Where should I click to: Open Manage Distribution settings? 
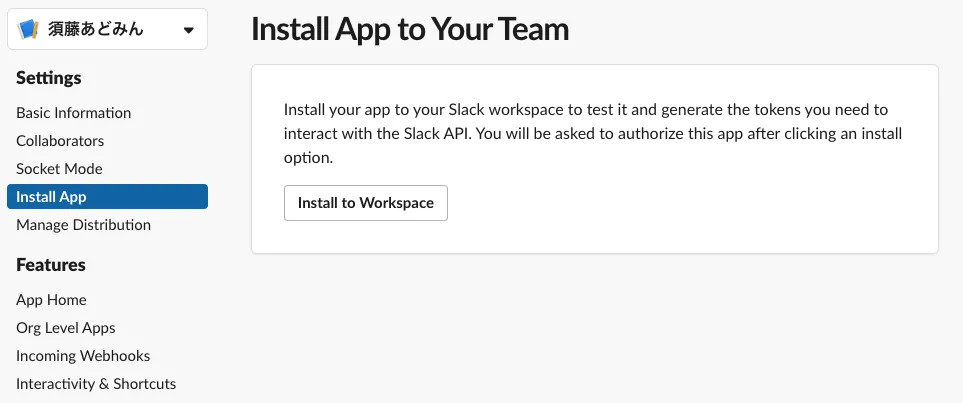click(83, 225)
